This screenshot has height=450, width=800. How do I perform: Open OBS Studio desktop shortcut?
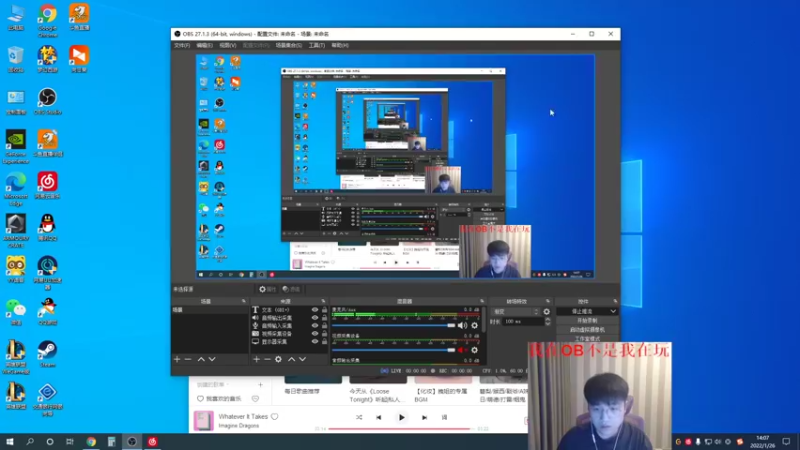(x=47, y=101)
